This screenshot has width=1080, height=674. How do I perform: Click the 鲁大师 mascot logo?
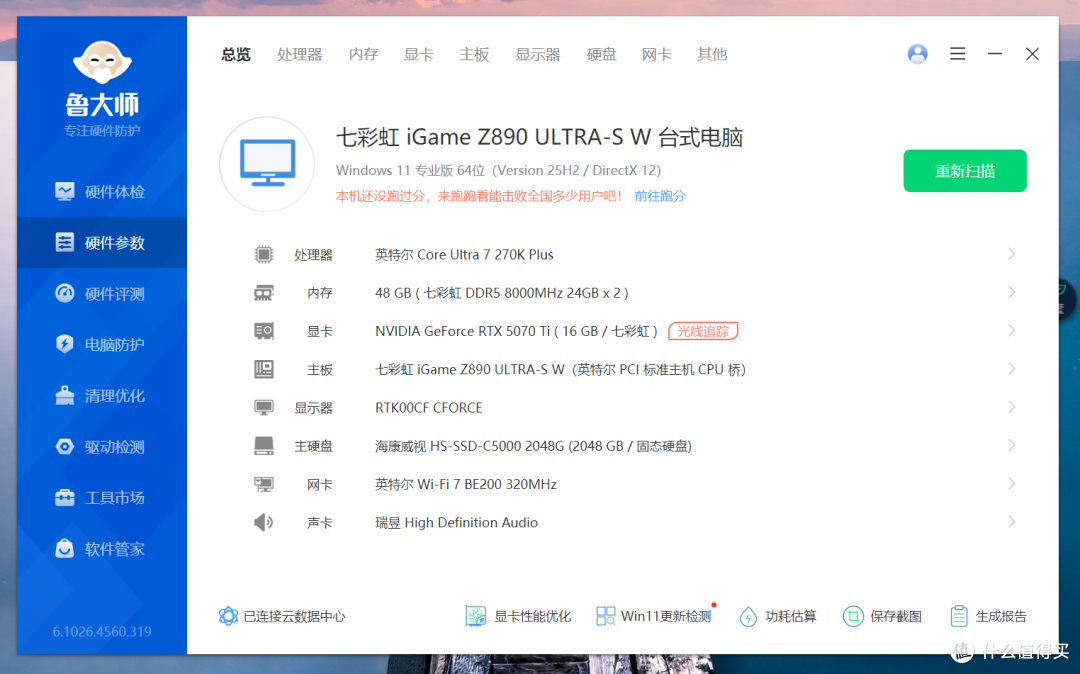102,62
